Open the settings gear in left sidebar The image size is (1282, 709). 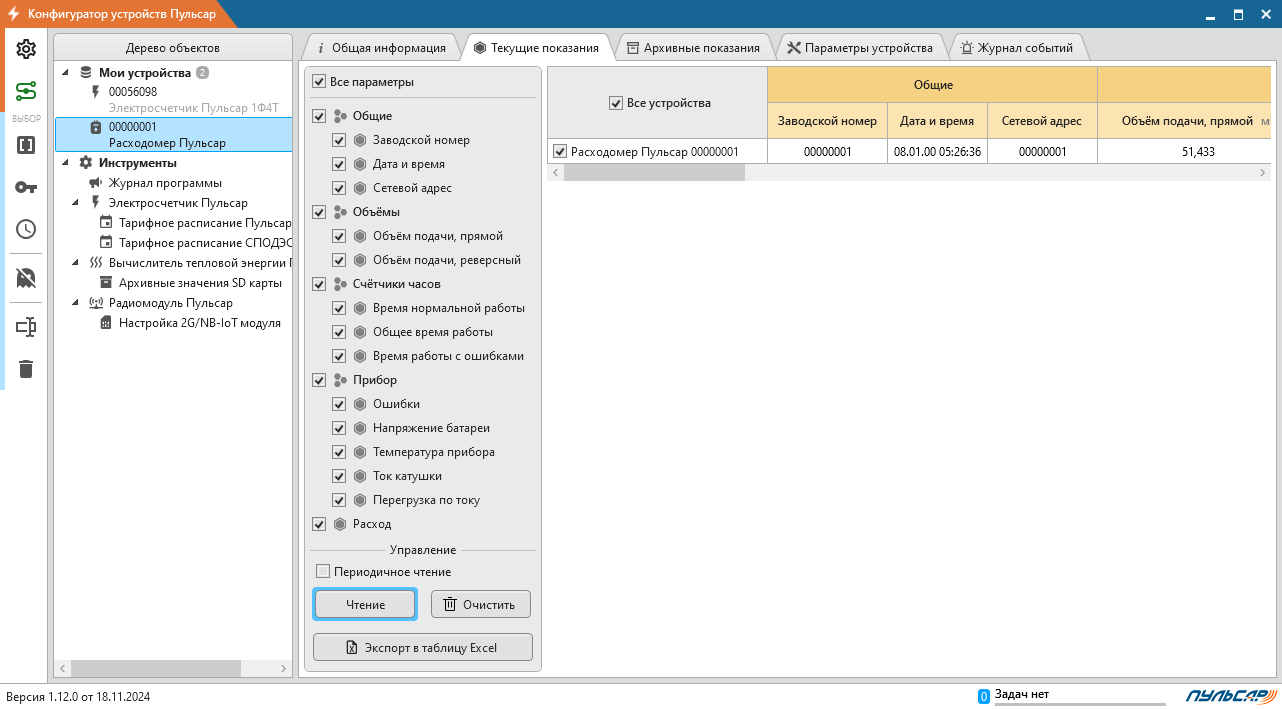(26, 49)
